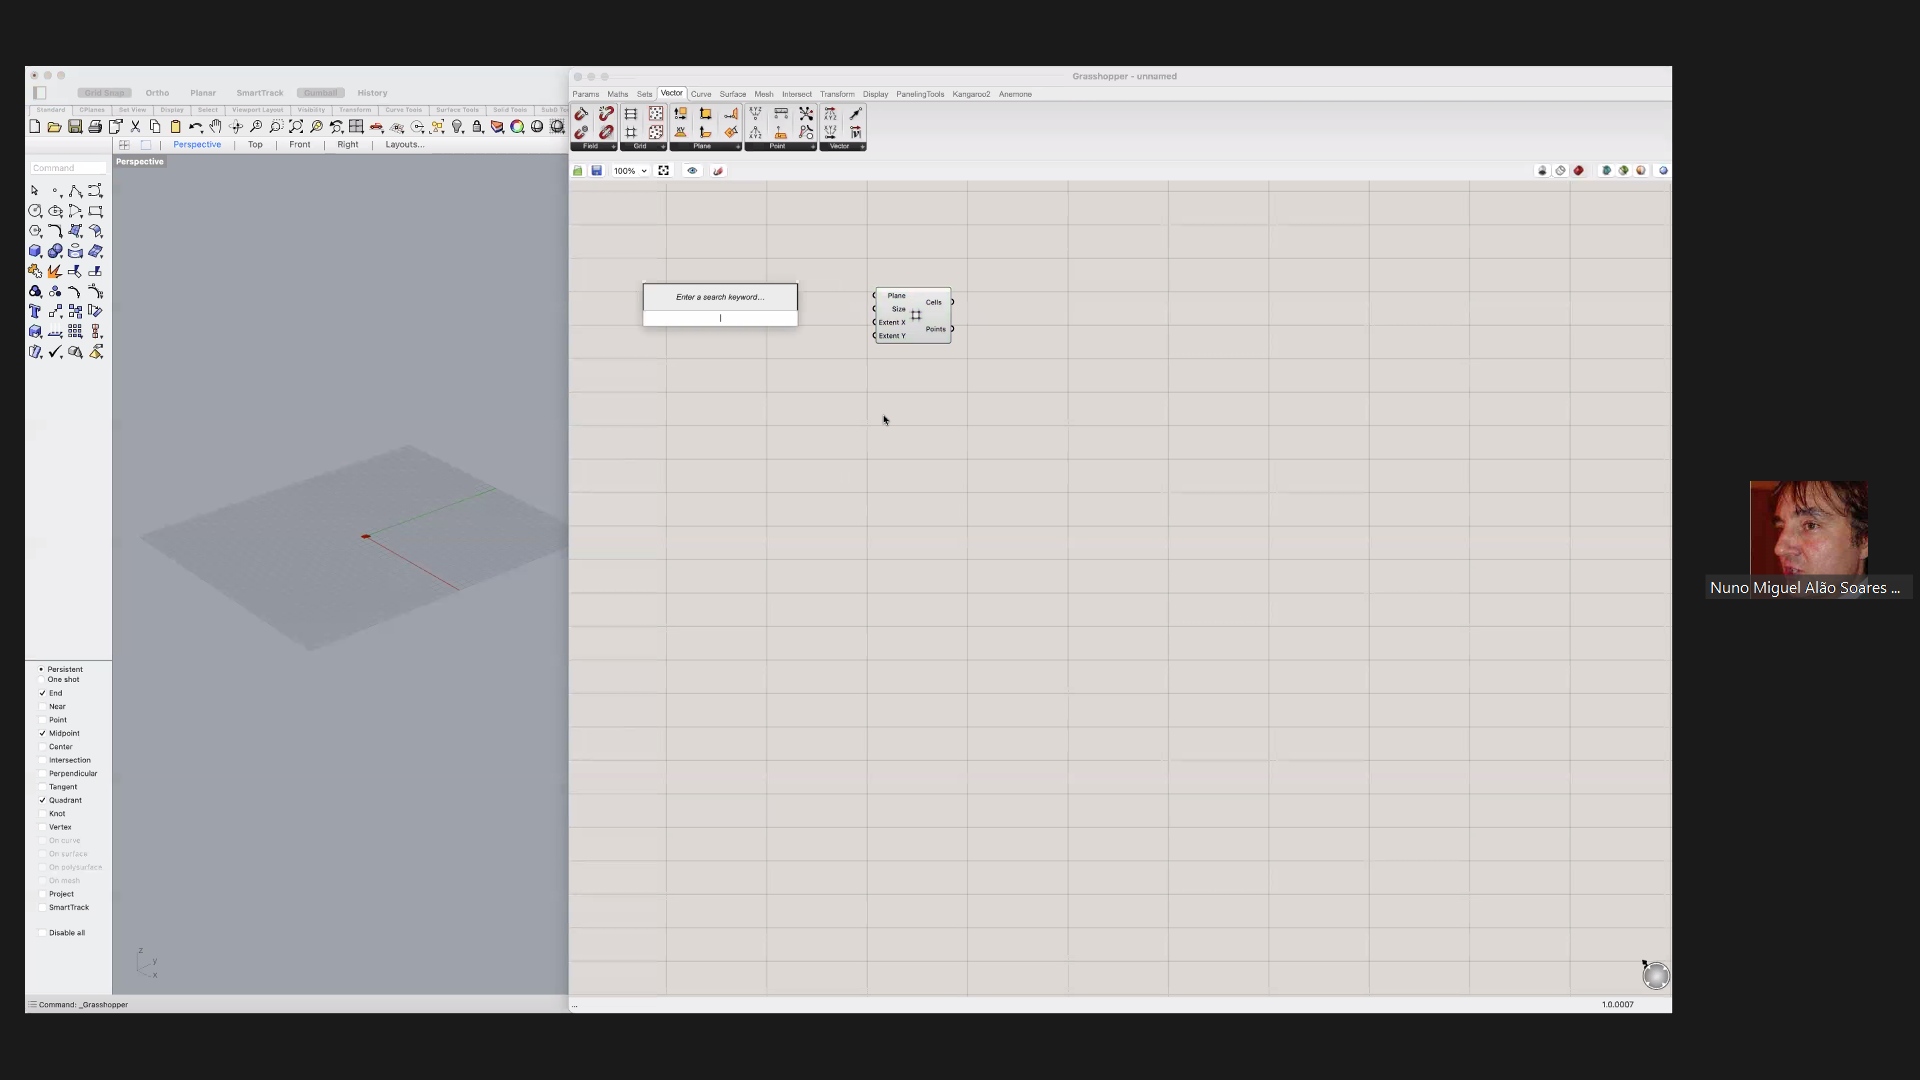This screenshot has height=1080, width=1920.
Task: Switch to the Front viewport tab
Action: tap(300, 145)
